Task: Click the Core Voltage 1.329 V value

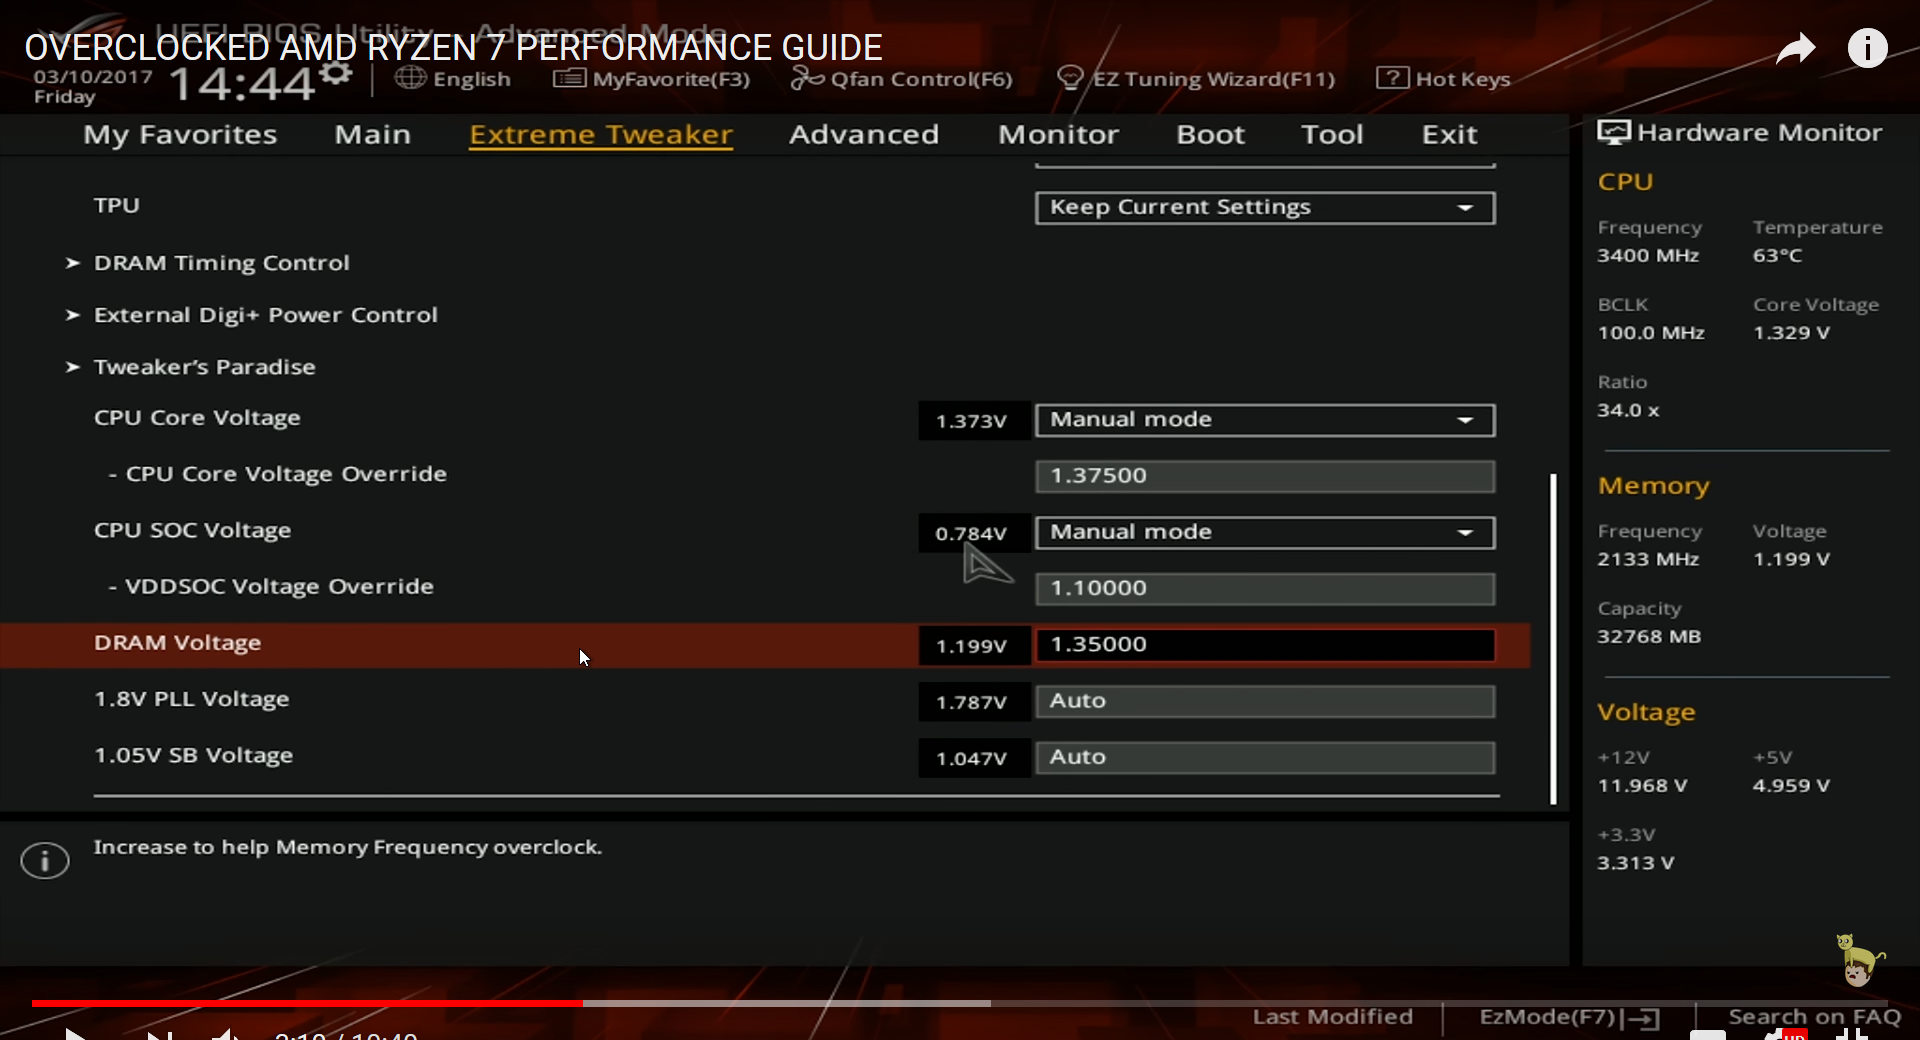Action: [1791, 333]
